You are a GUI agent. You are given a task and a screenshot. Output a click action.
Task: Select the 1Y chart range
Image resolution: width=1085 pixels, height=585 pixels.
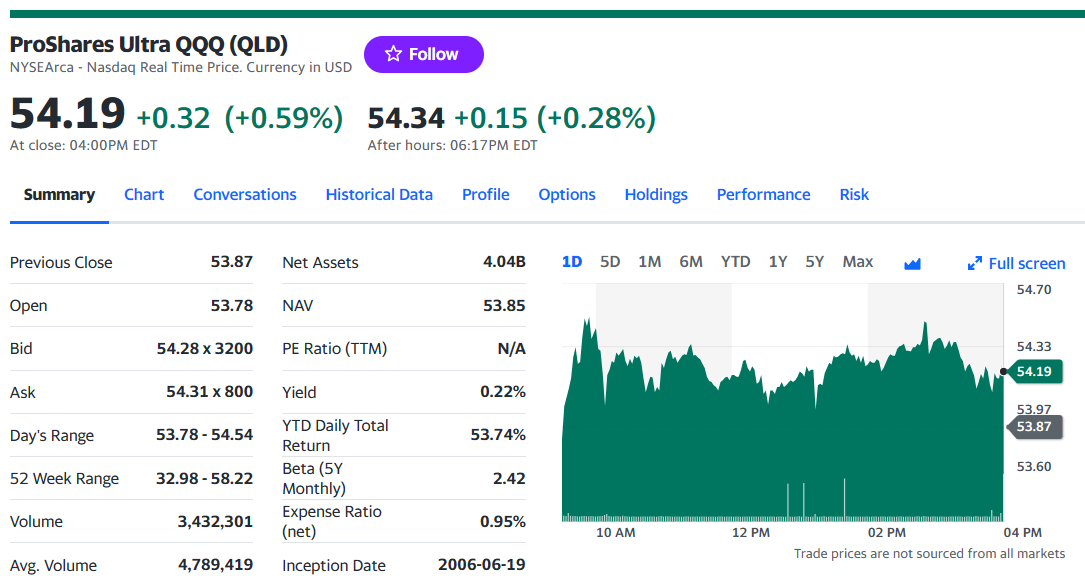pyautogui.click(x=778, y=262)
